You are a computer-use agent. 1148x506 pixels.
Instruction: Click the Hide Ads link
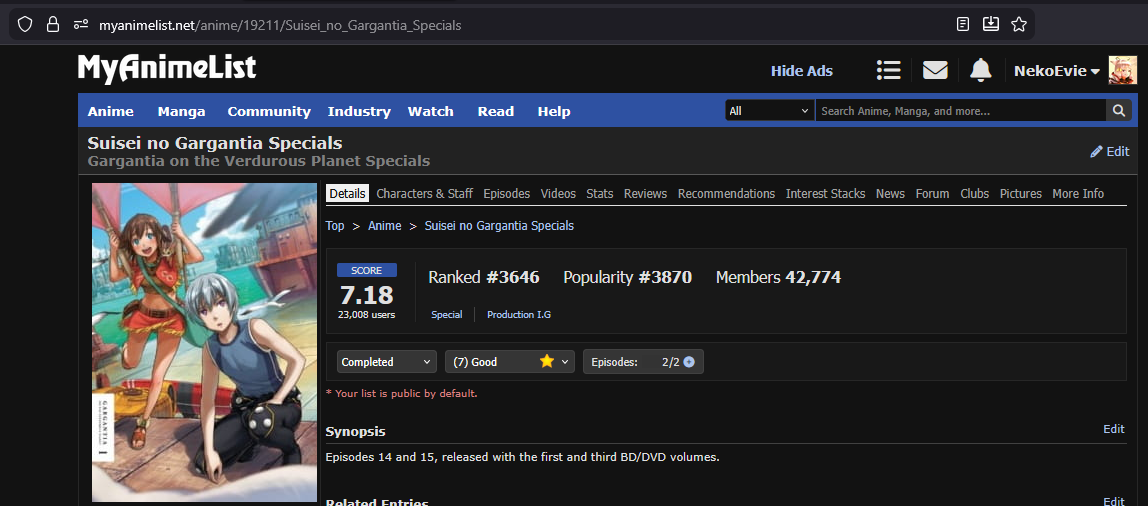coord(802,71)
